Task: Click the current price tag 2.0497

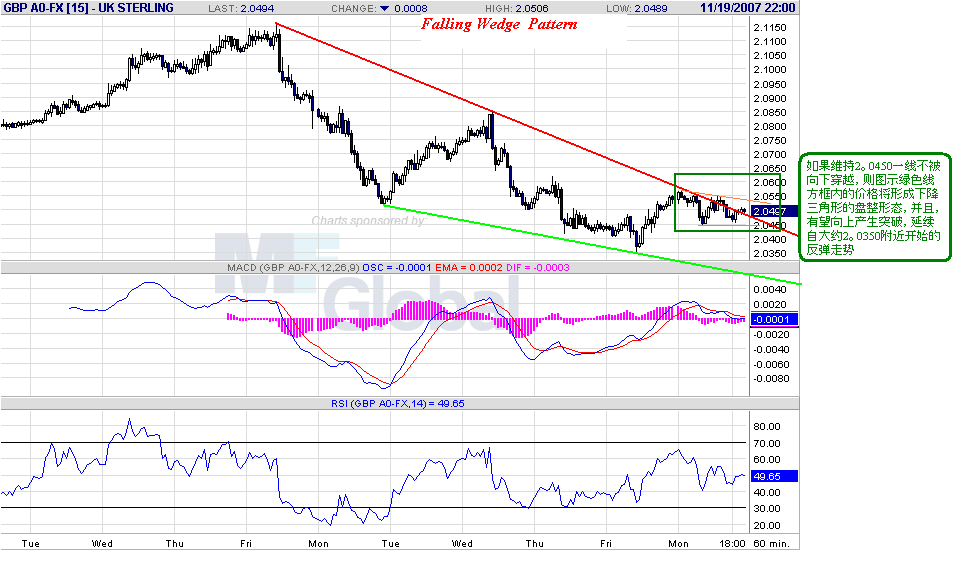Action: (774, 211)
